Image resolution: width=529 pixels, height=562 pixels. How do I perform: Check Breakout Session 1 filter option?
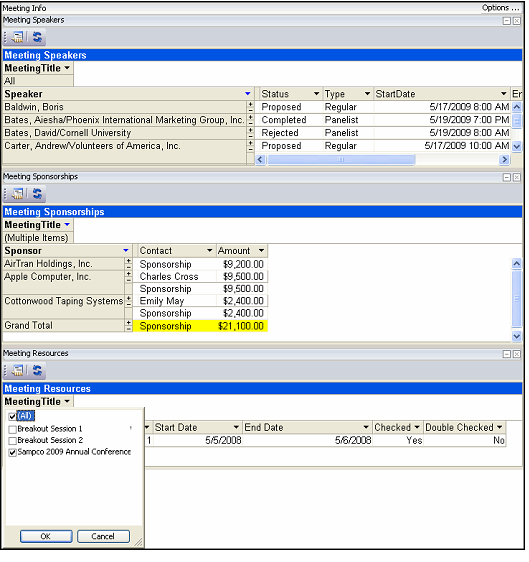pos(12,429)
